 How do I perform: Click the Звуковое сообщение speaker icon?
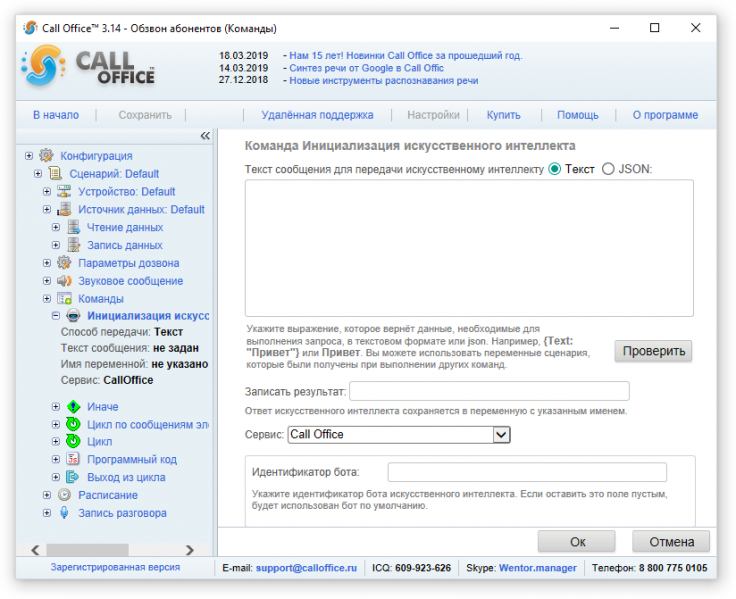point(64,280)
